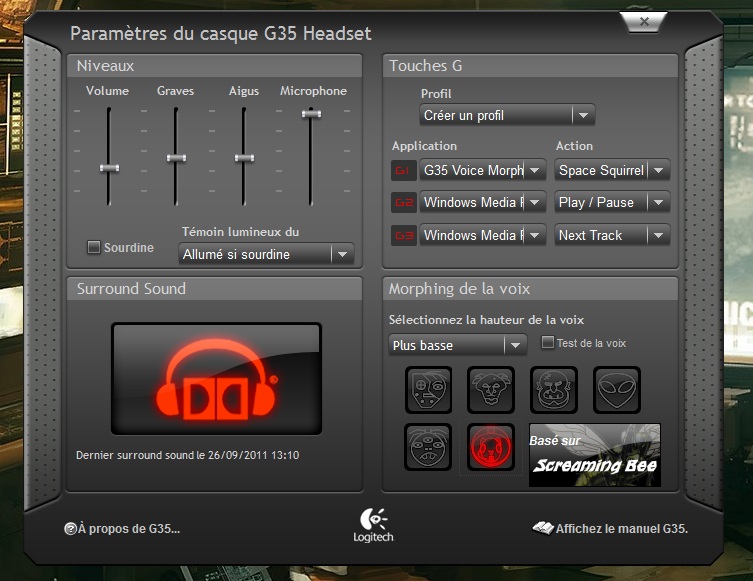Click Affichez le manuel G35 link
This screenshot has width=753, height=581.
click(611, 529)
